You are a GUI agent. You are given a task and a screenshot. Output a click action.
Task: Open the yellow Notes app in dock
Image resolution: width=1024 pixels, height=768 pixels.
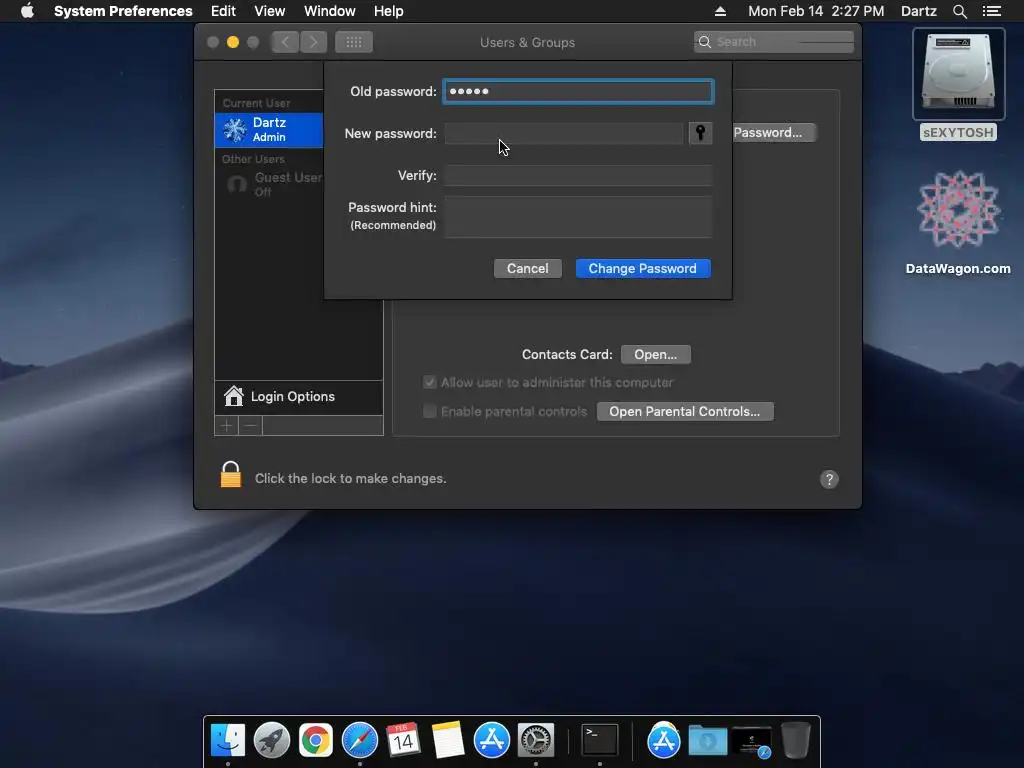[447, 741]
